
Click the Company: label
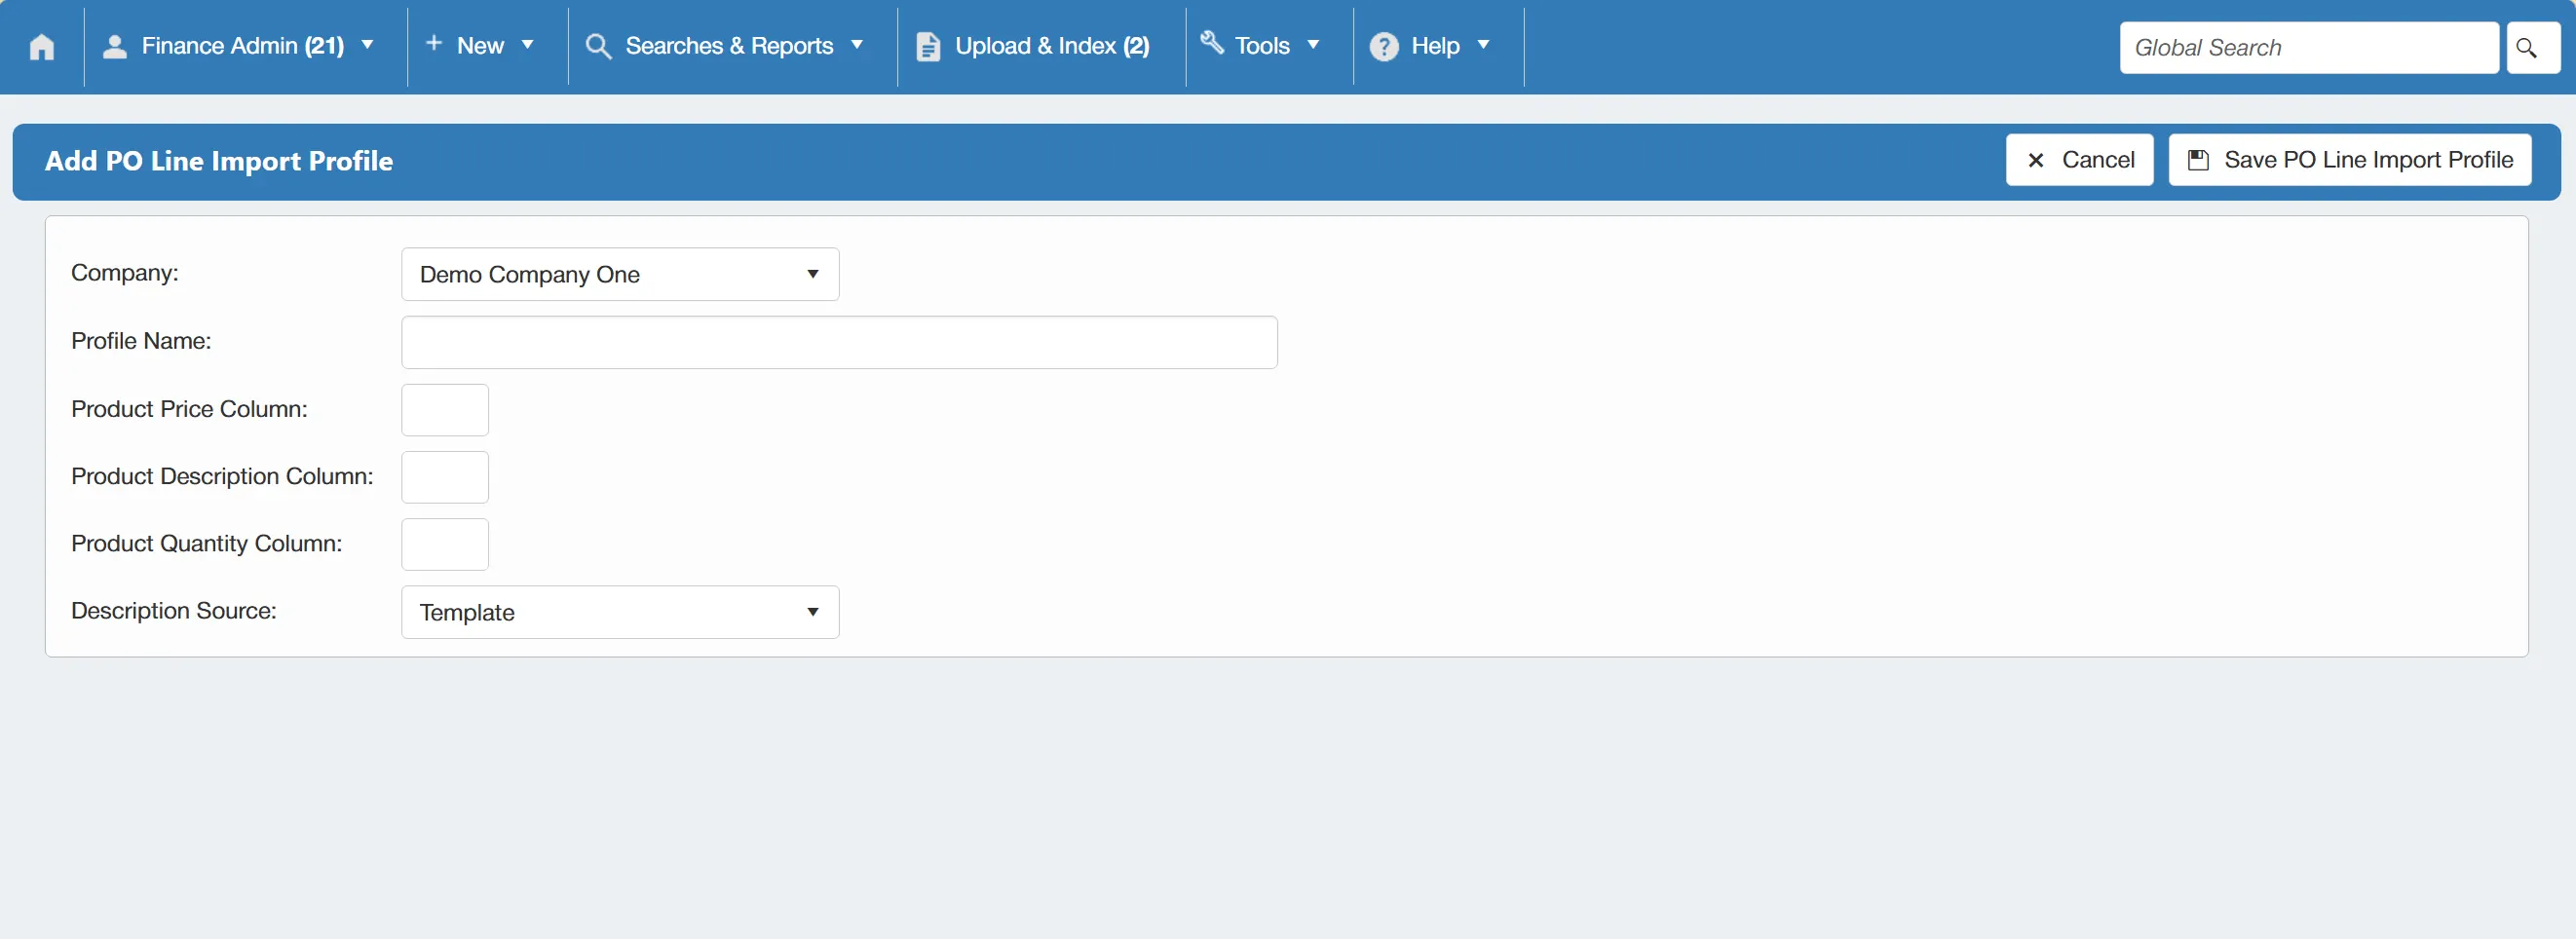125,273
